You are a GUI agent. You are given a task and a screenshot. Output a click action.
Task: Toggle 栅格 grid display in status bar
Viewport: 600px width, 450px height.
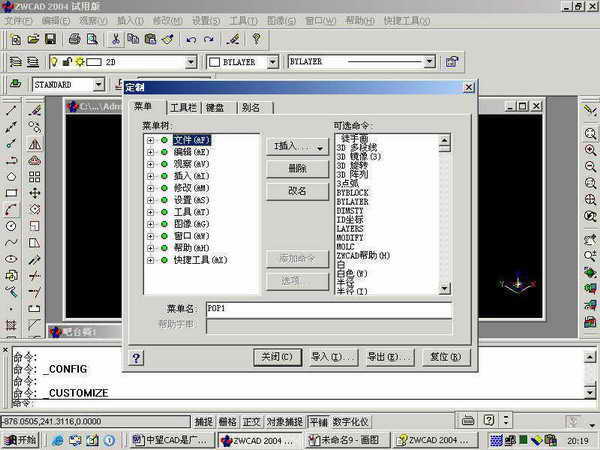click(228, 422)
